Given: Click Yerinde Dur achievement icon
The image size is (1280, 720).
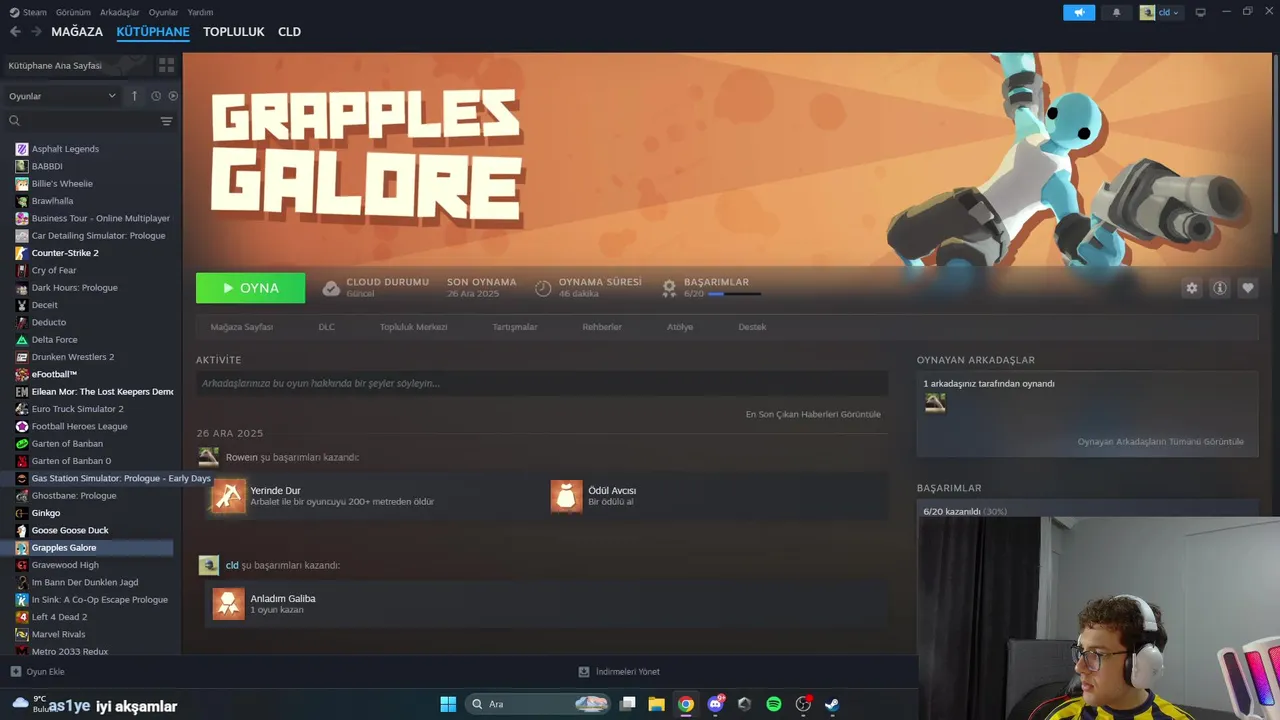Looking at the screenshot, I should [x=229, y=496].
